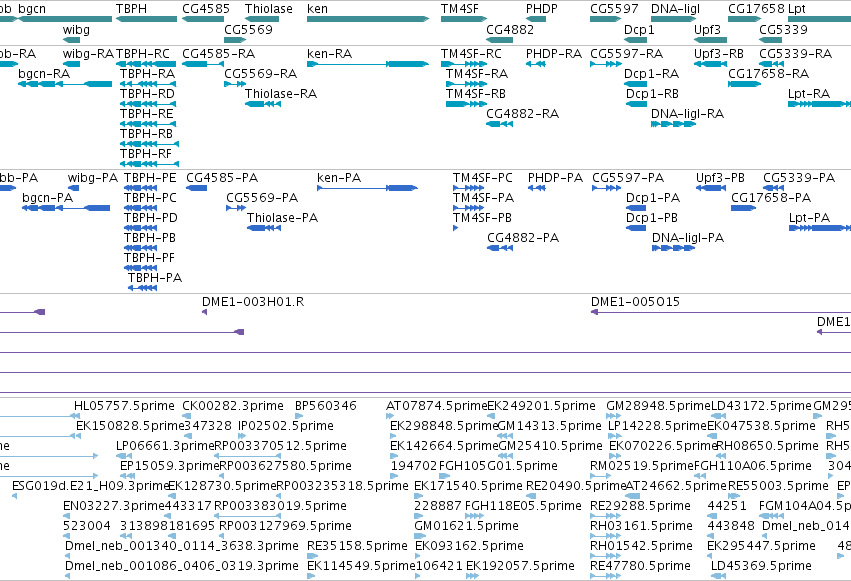
Task: Click the PHDP-RA transcript label
Action: coord(554,54)
